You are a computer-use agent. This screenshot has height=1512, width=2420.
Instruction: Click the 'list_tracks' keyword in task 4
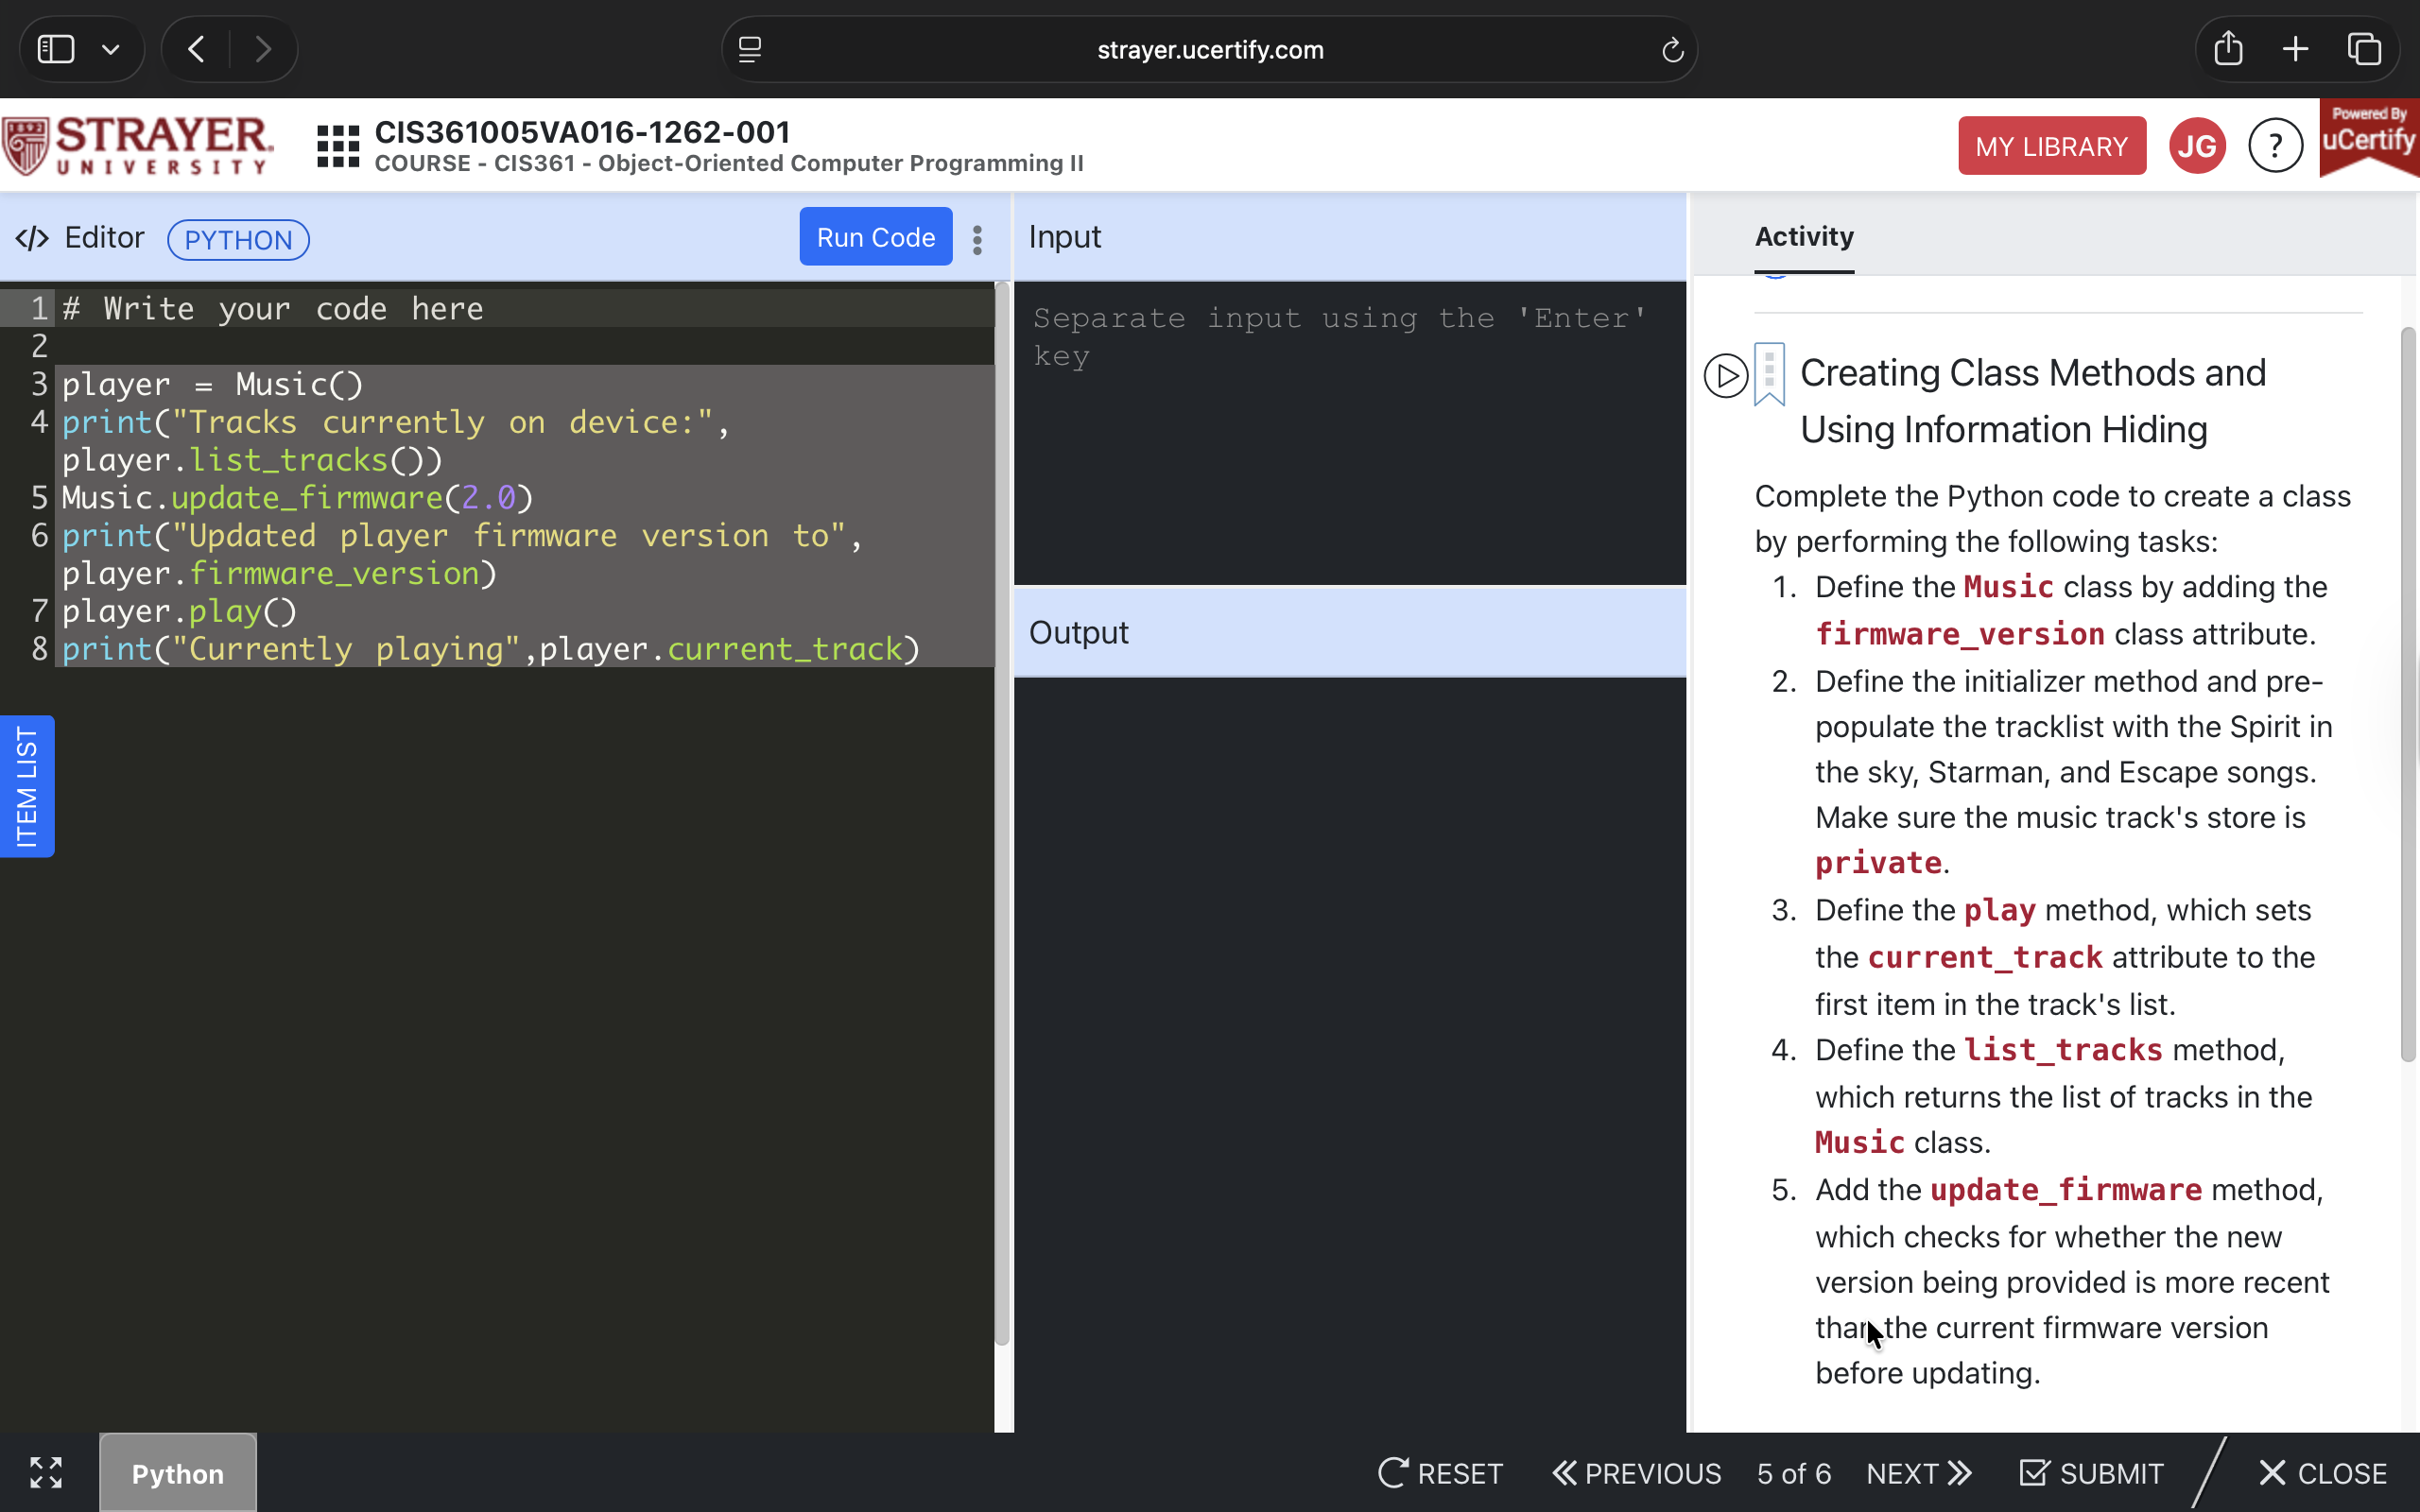pyautogui.click(x=2063, y=1050)
